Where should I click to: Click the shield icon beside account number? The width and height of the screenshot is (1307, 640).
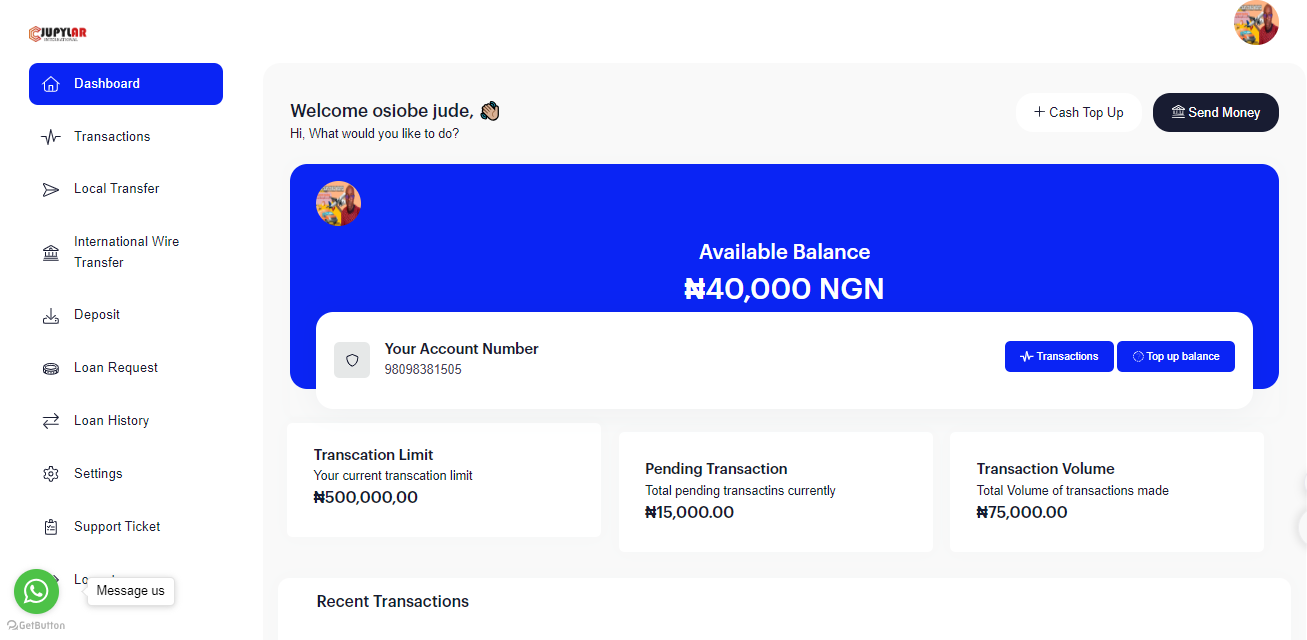tap(352, 360)
